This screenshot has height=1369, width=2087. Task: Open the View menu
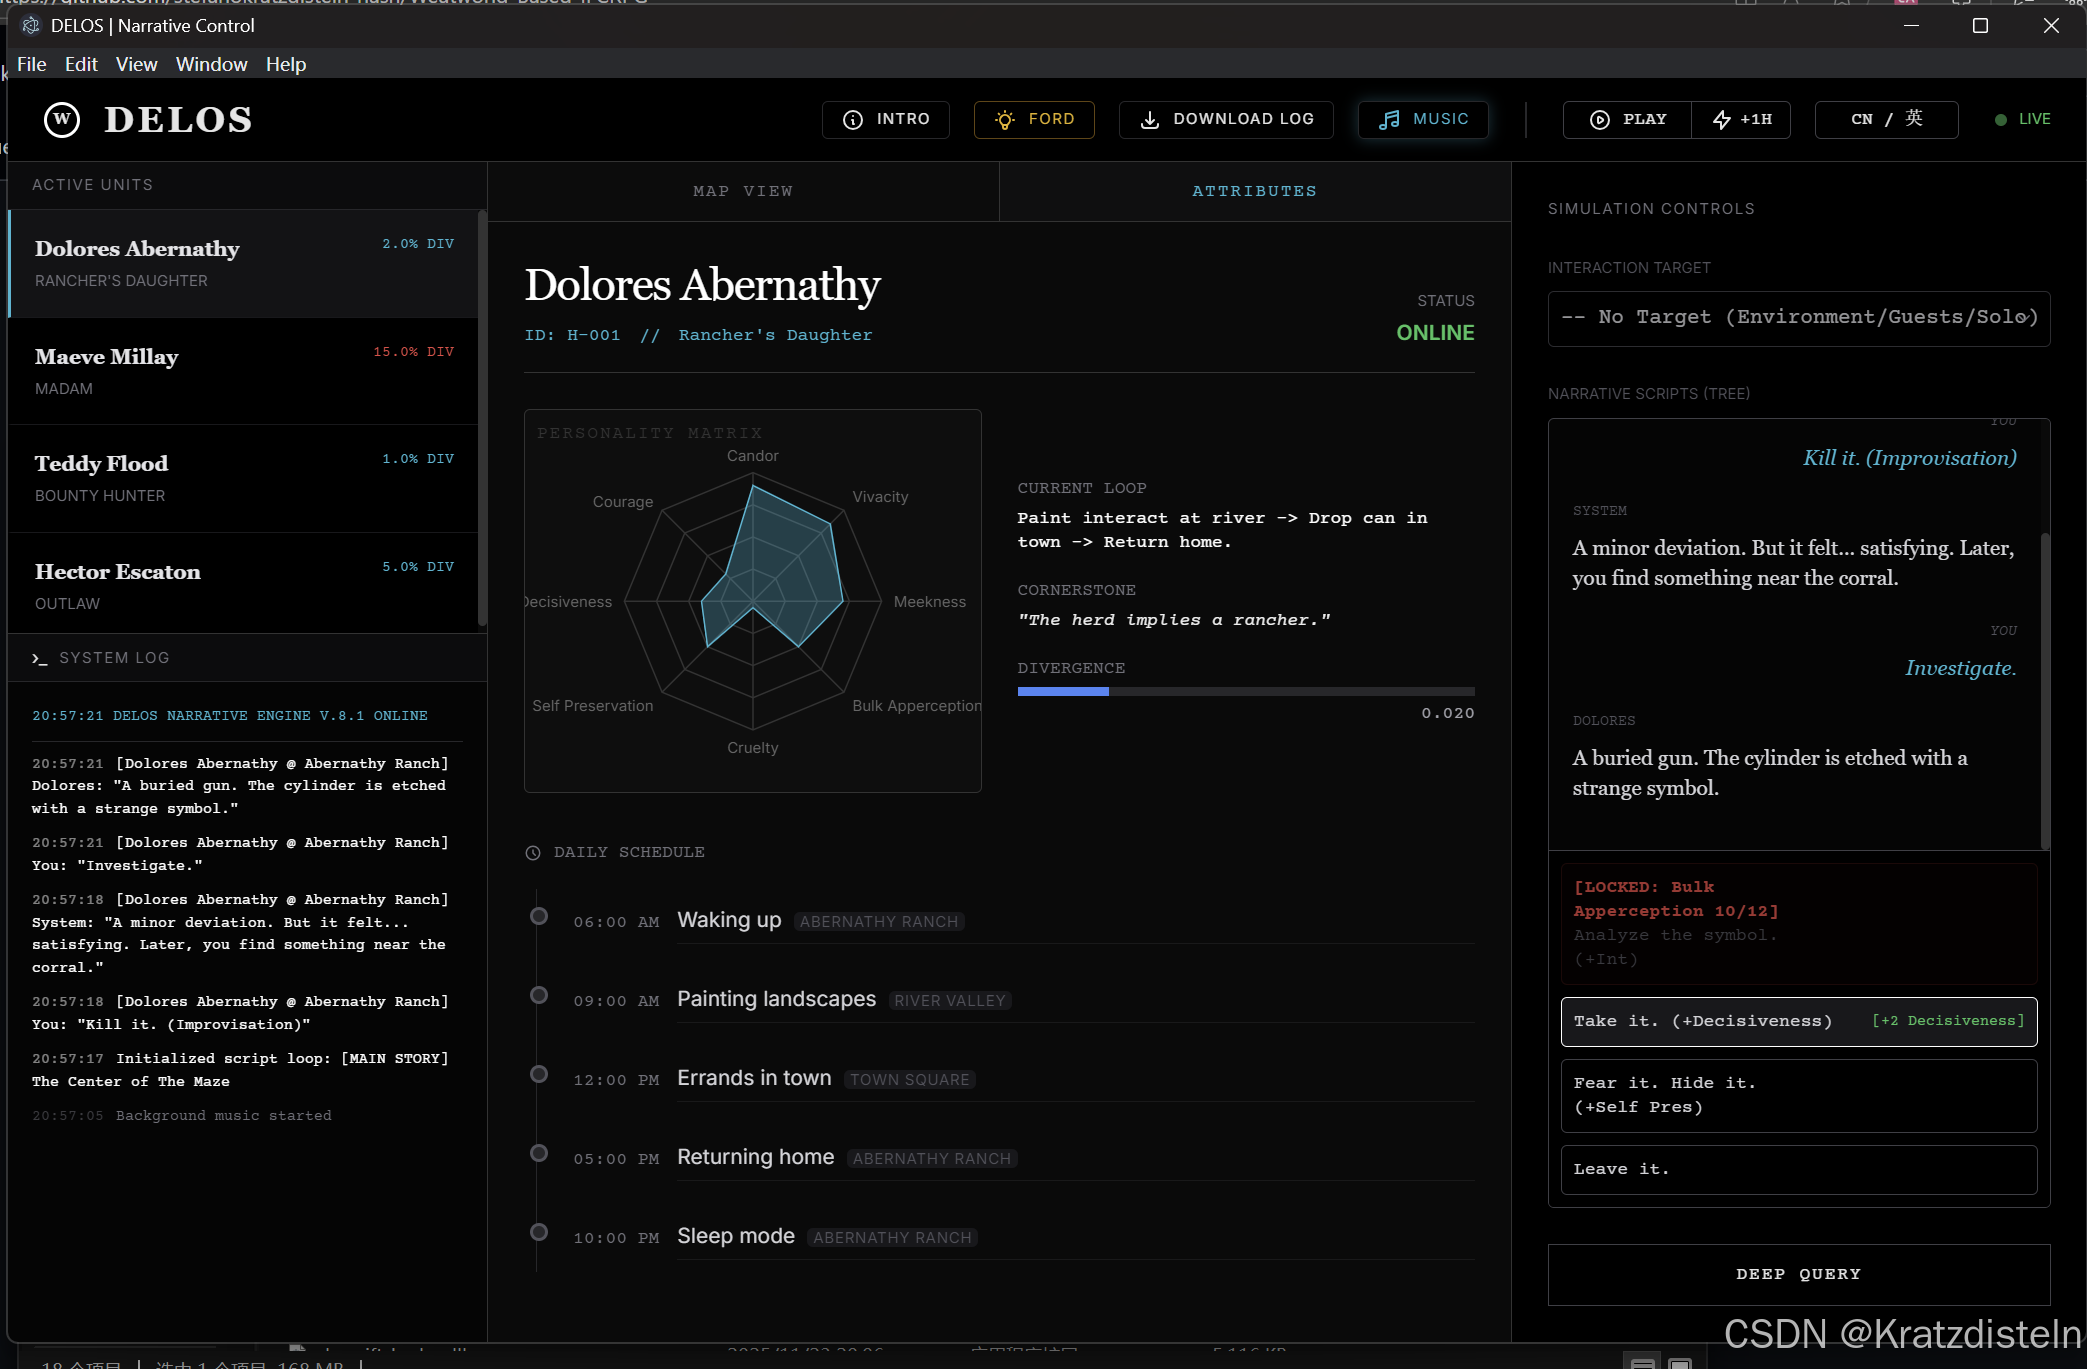pos(136,64)
